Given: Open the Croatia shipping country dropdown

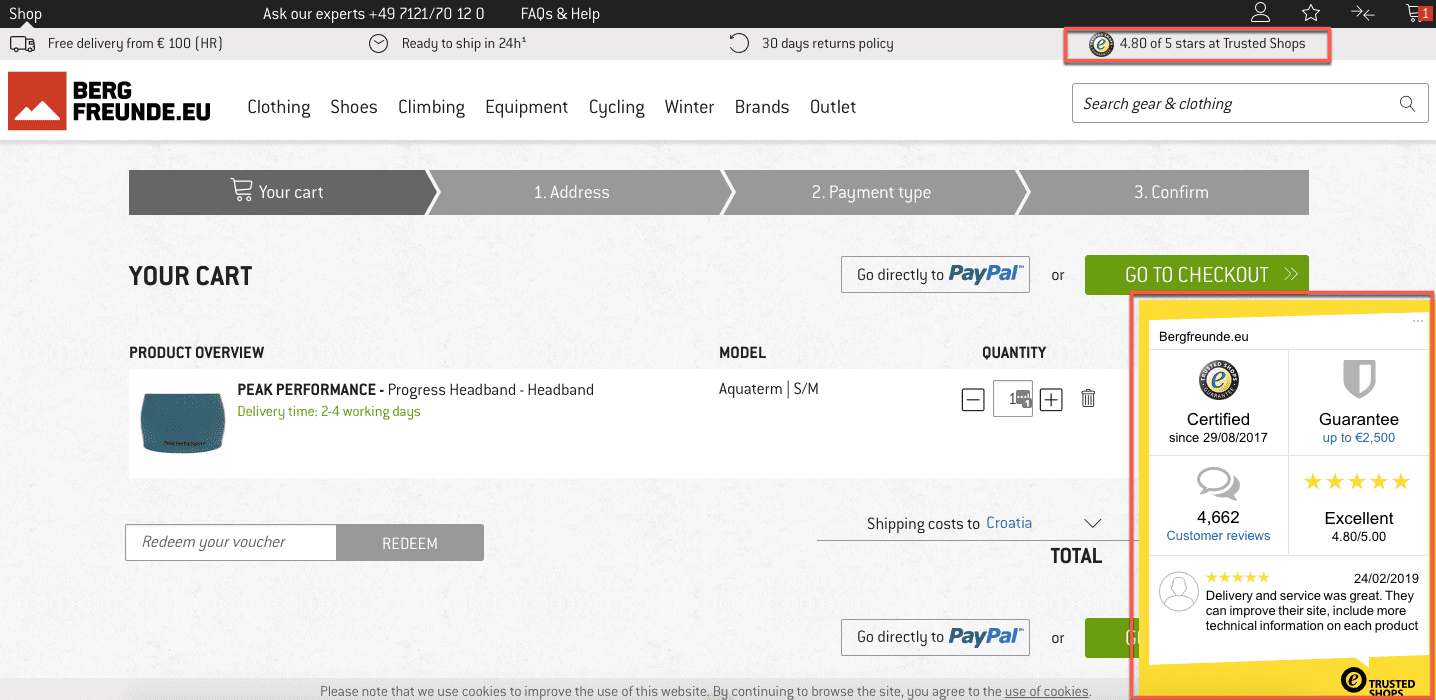Looking at the screenshot, I should (1010, 522).
